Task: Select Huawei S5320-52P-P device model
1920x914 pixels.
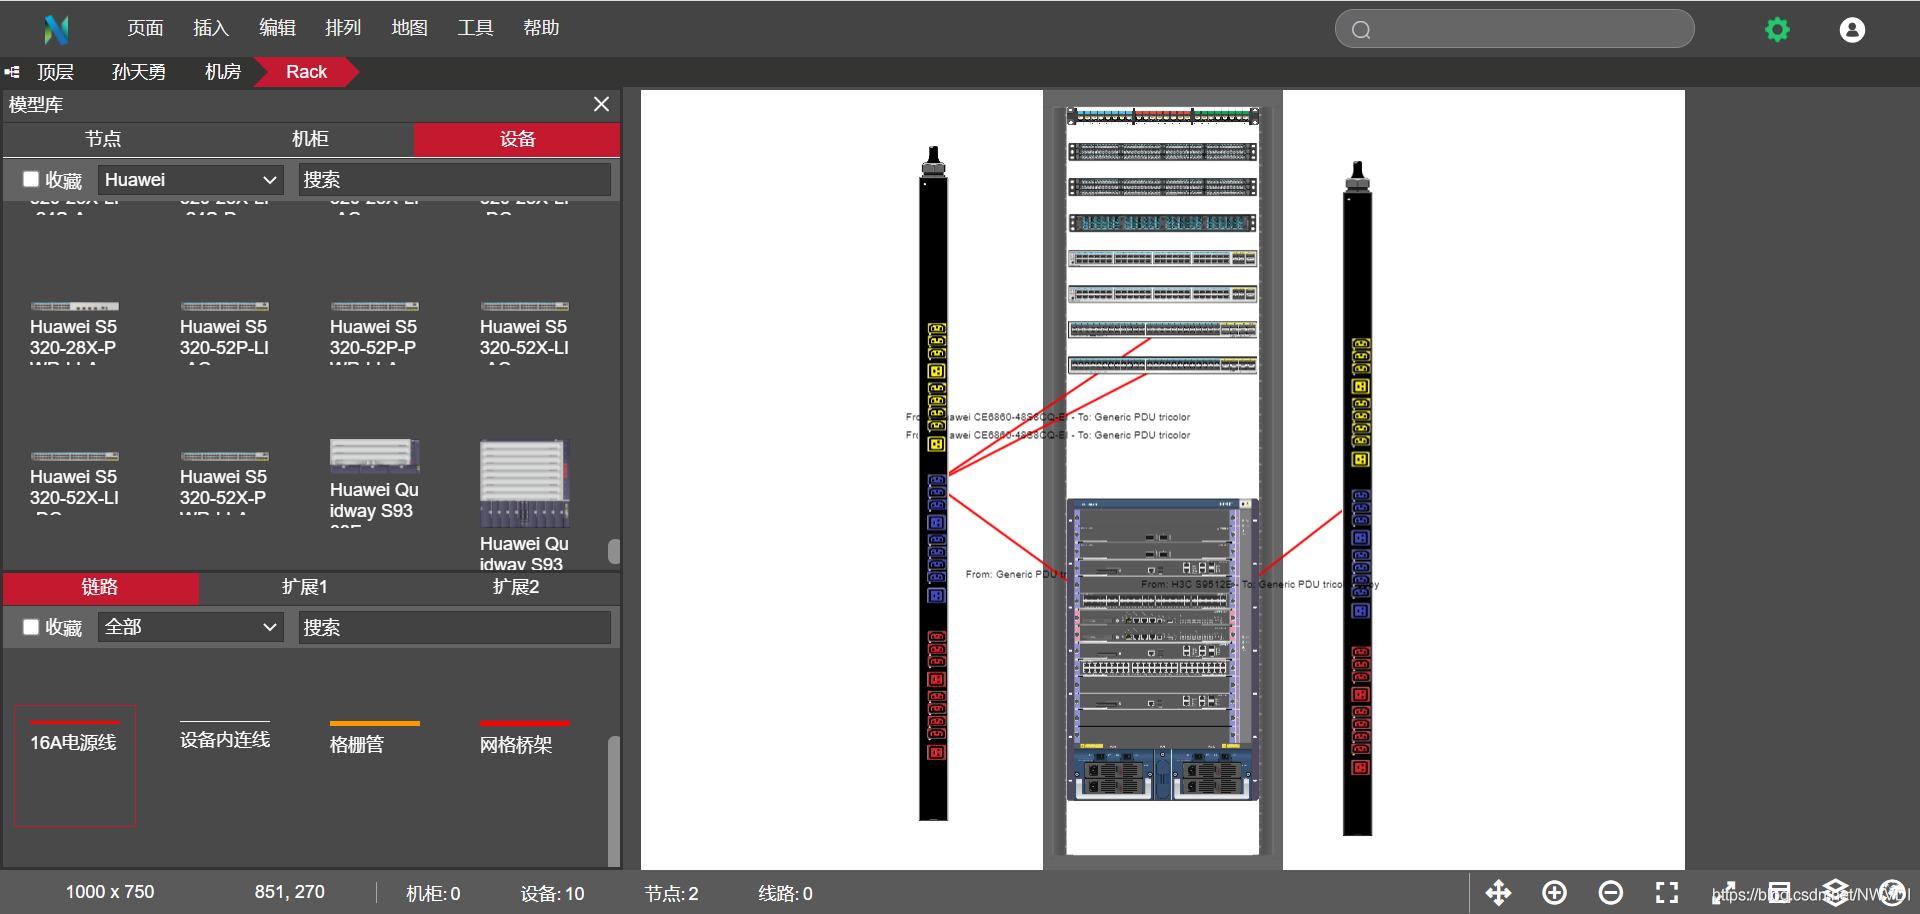Action: [x=374, y=331]
